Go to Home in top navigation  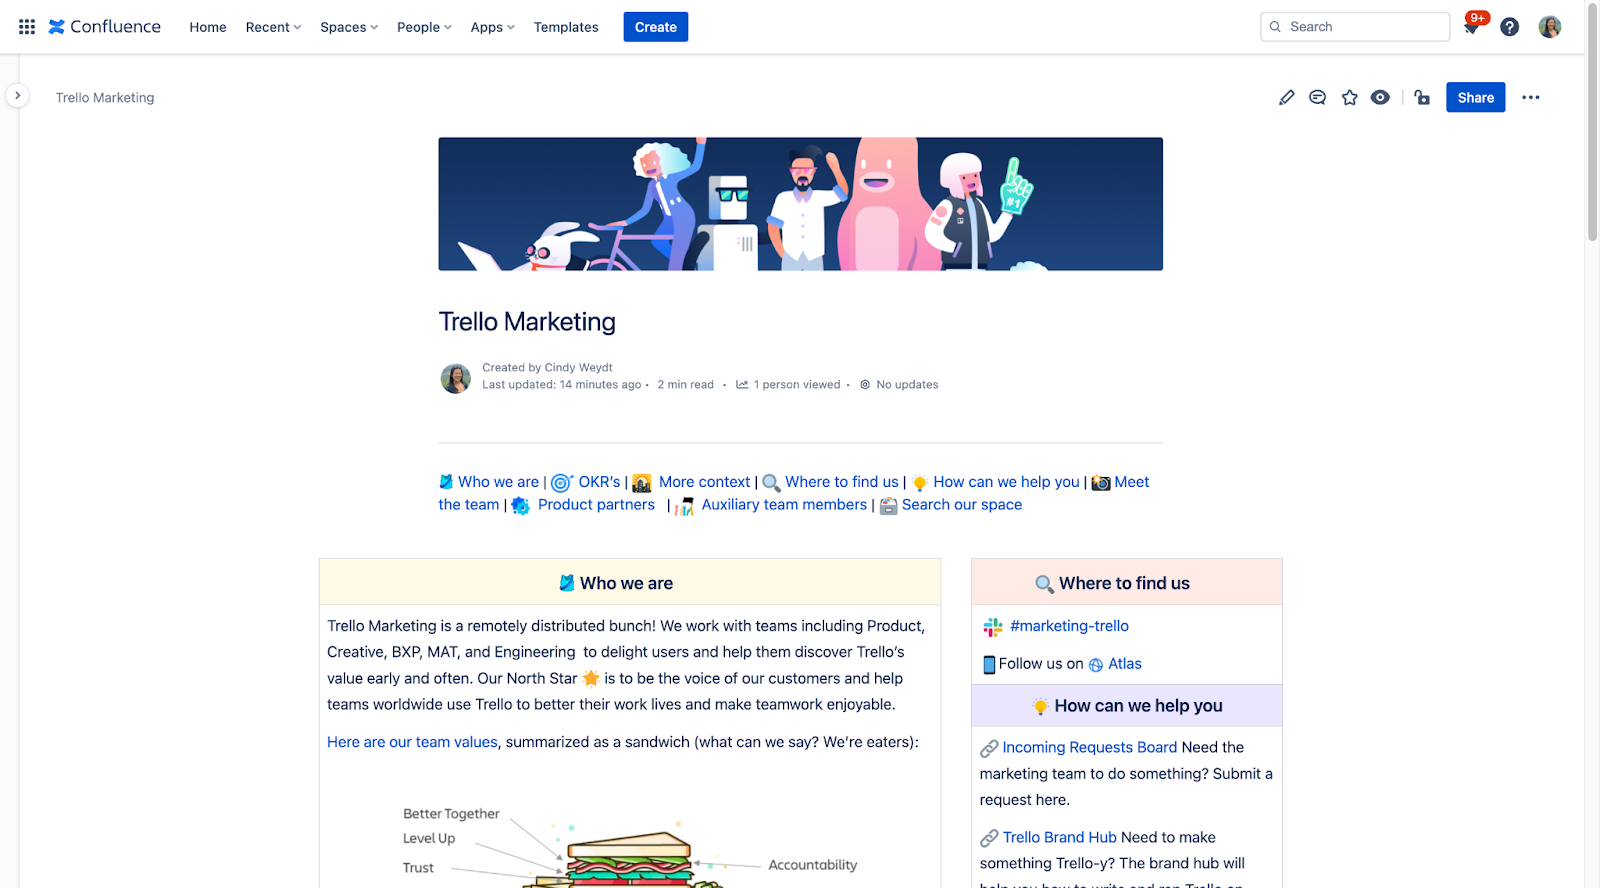coord(208,27)
